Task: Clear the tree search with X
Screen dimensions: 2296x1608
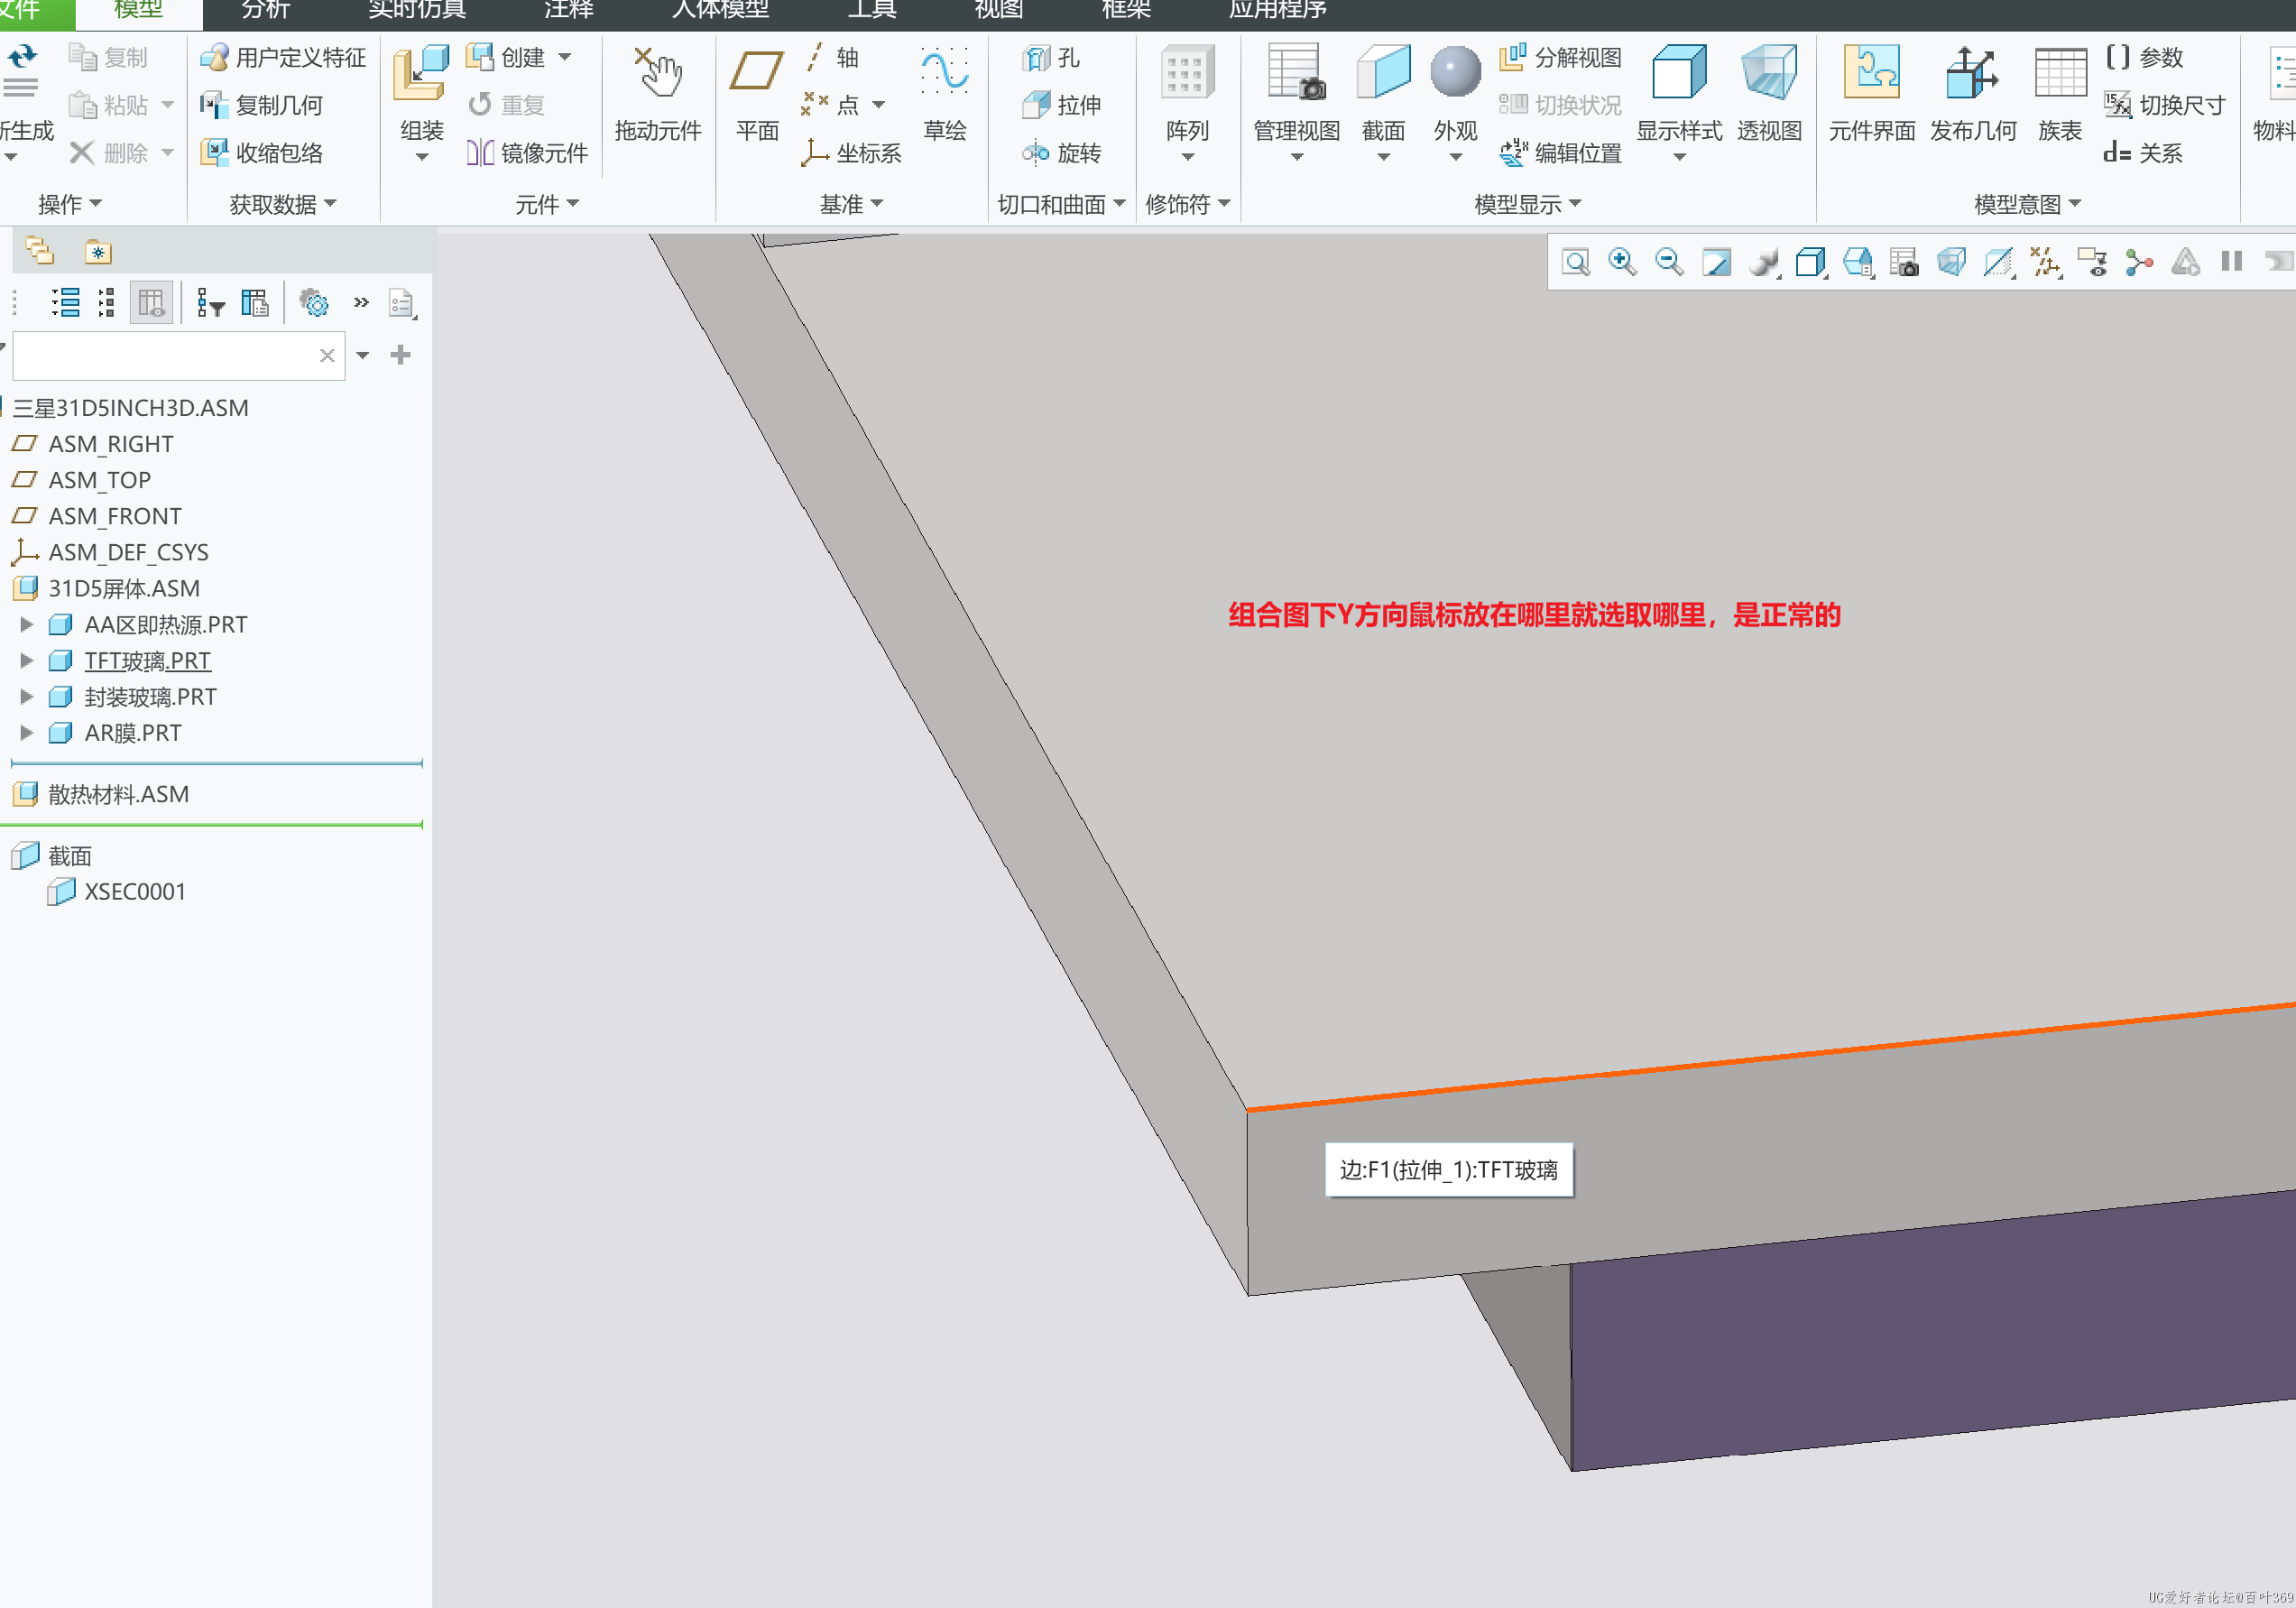Action: click(x=327, y=355)
